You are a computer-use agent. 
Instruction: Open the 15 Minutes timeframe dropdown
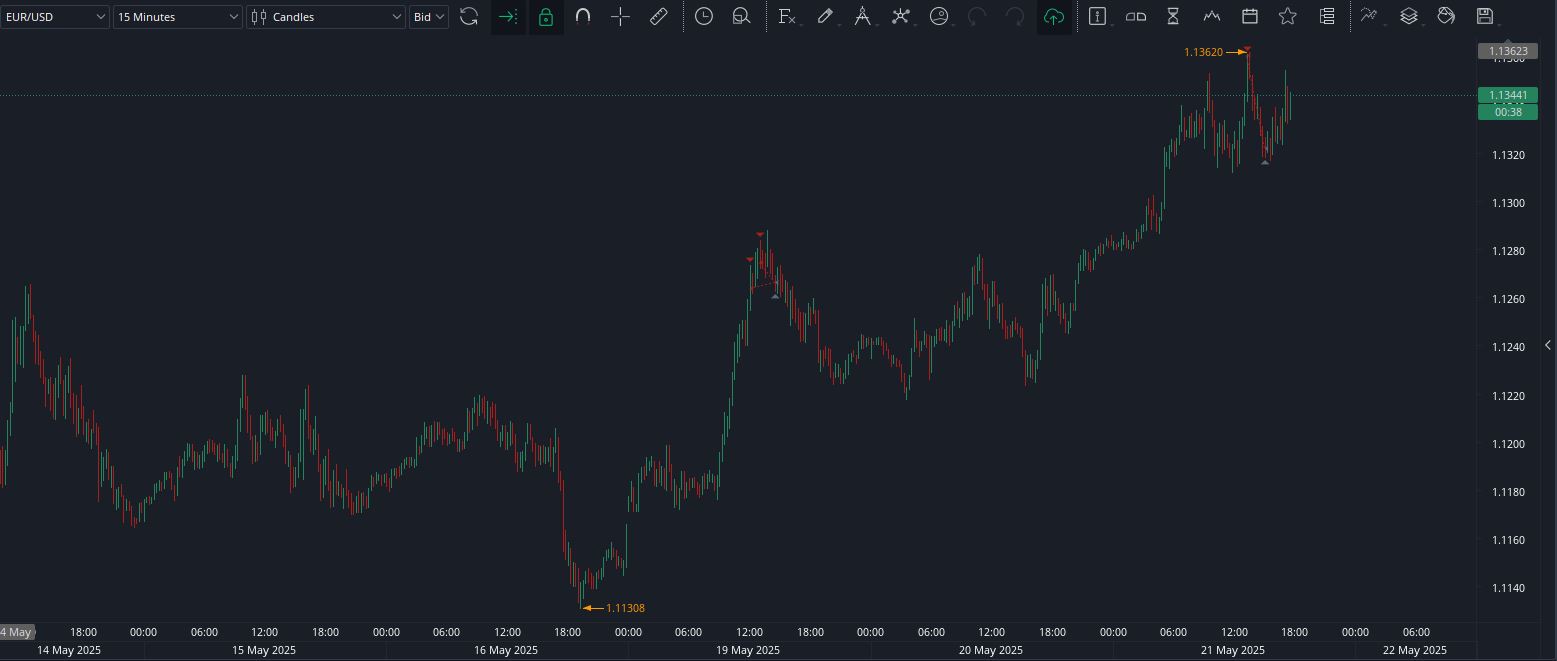click(x=178, y=17)
